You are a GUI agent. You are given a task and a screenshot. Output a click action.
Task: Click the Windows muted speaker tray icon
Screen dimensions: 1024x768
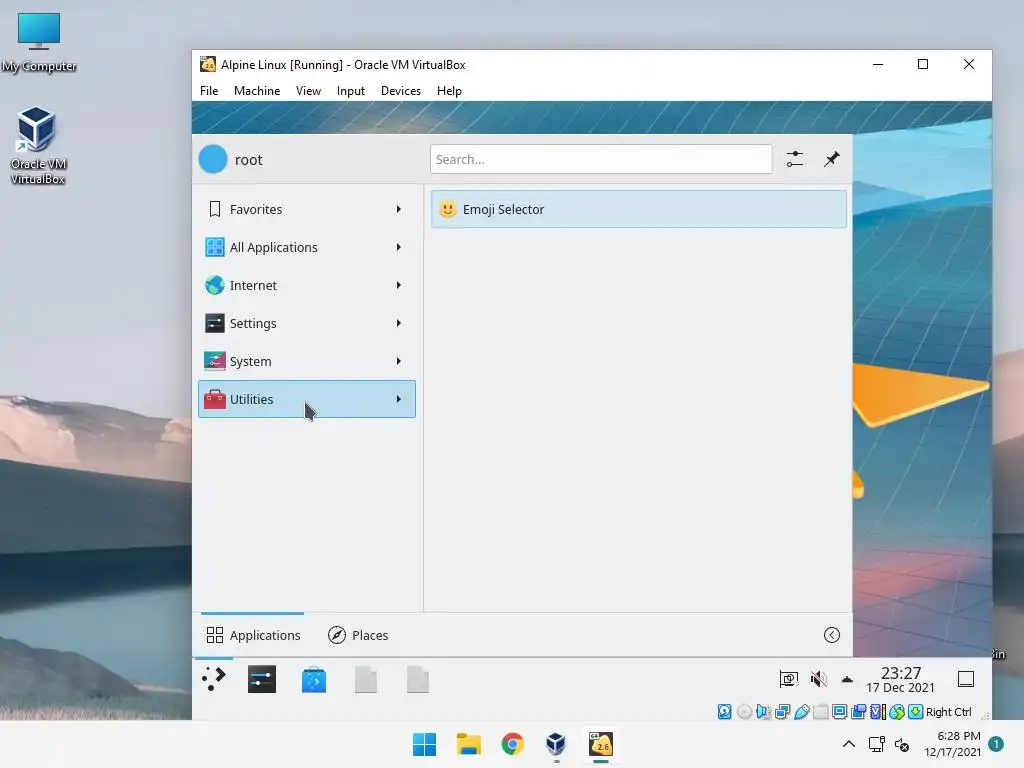point(902,744)
